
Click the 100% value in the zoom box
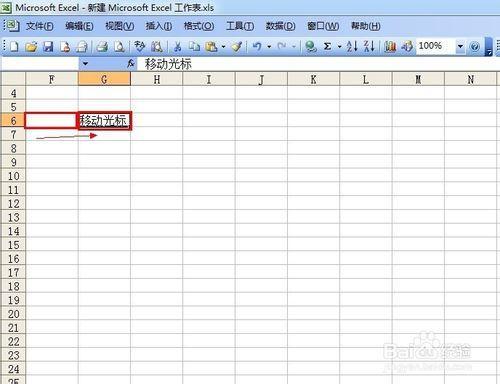coord(430,46)
